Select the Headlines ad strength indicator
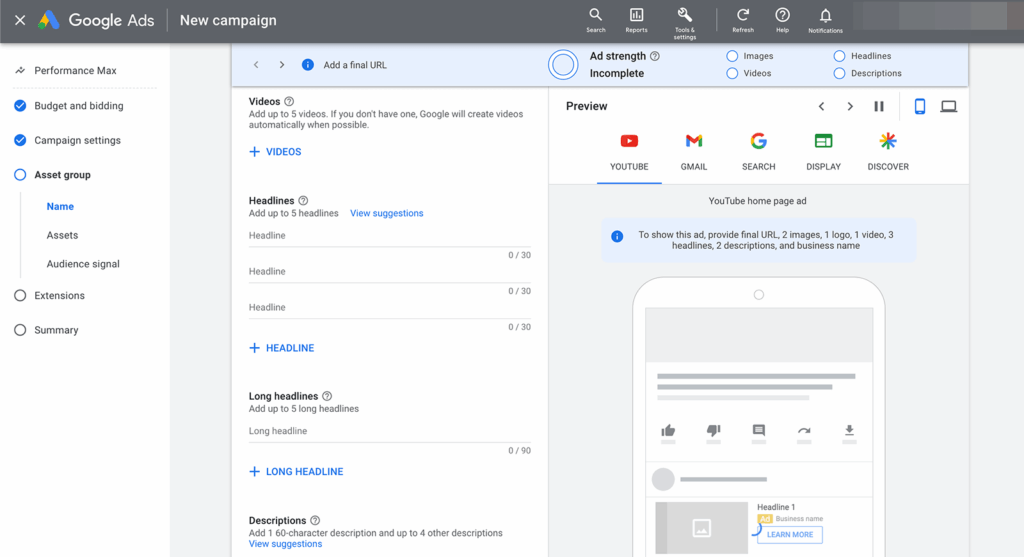1024x557 pixels. click(840, 56)
